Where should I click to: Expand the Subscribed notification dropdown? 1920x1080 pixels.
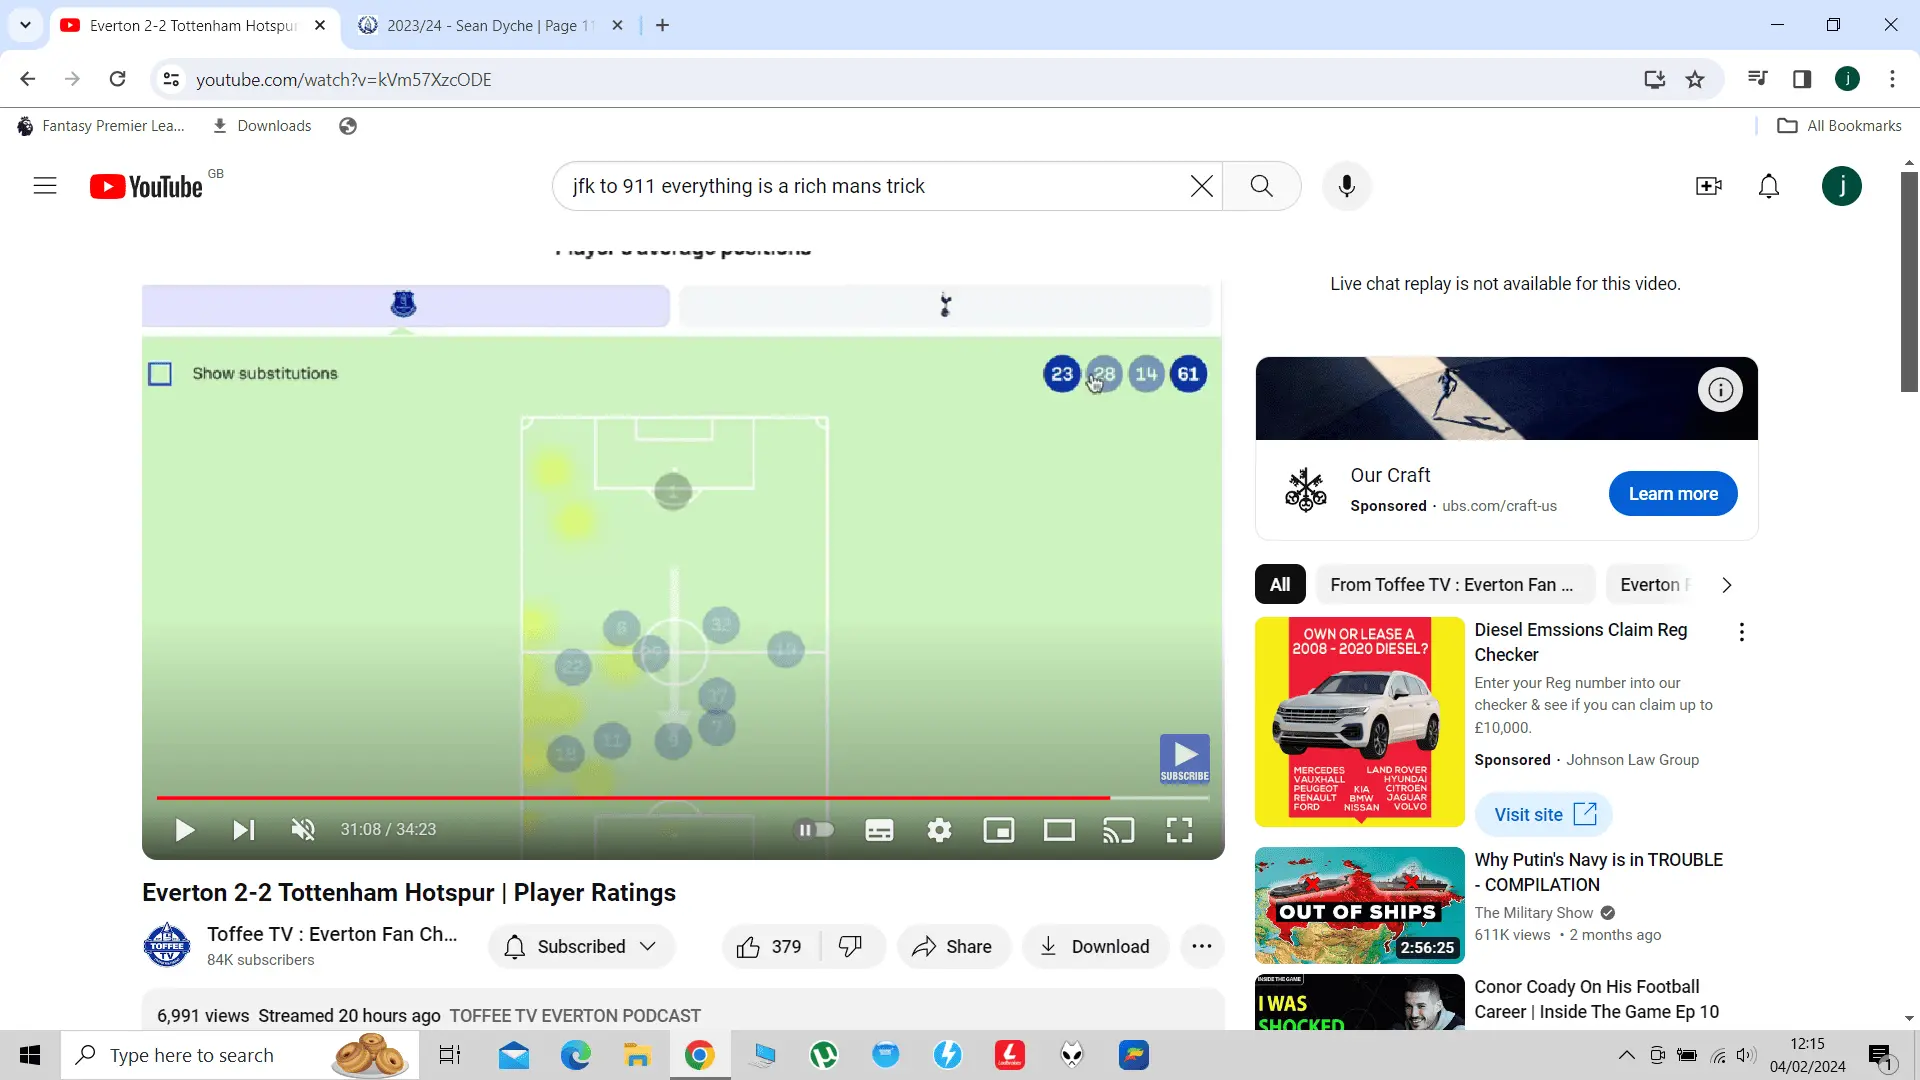coord(648,947)
